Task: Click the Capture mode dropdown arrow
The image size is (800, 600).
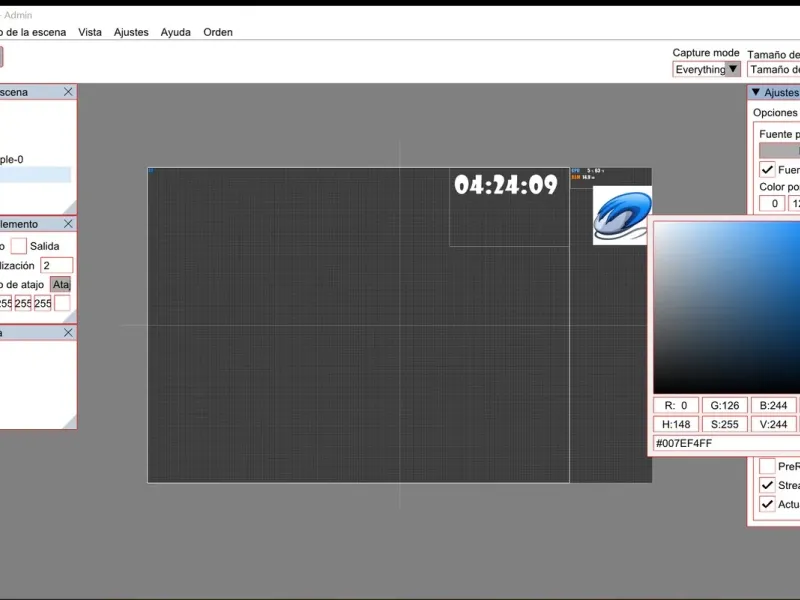Action: pyautogui.click(x=733, y=69)
